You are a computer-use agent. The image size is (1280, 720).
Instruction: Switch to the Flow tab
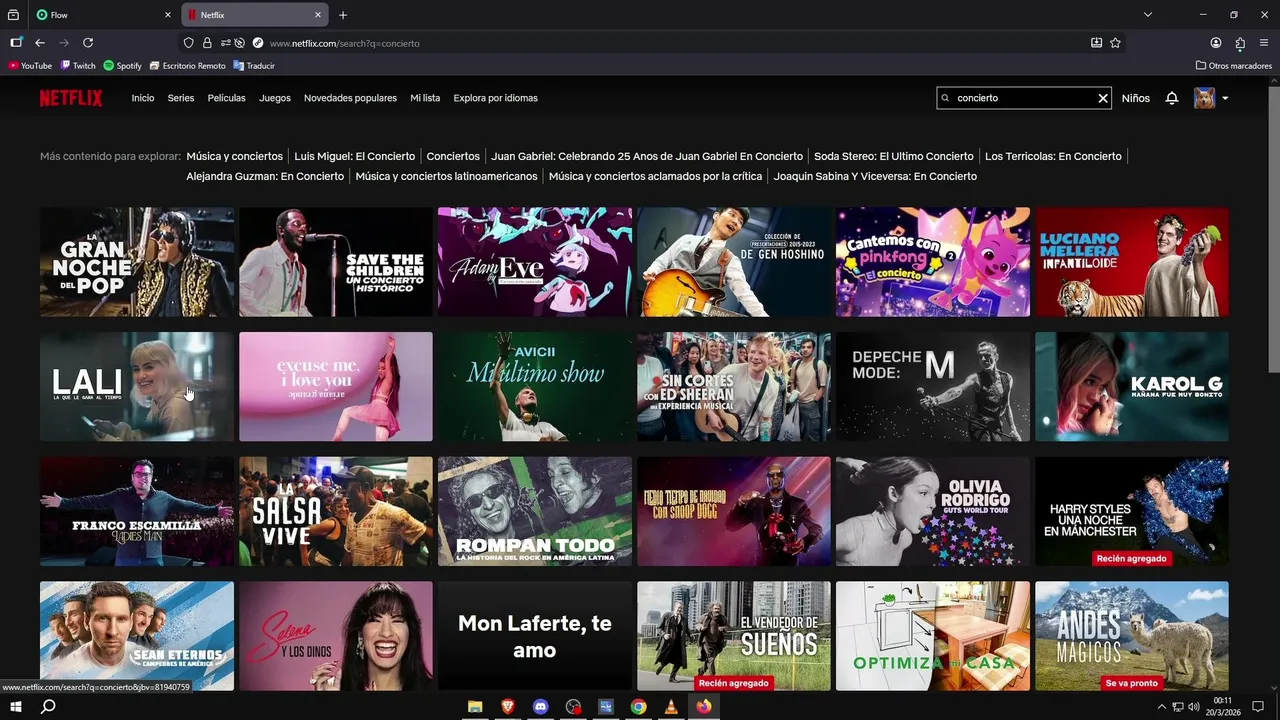(103, 15)
